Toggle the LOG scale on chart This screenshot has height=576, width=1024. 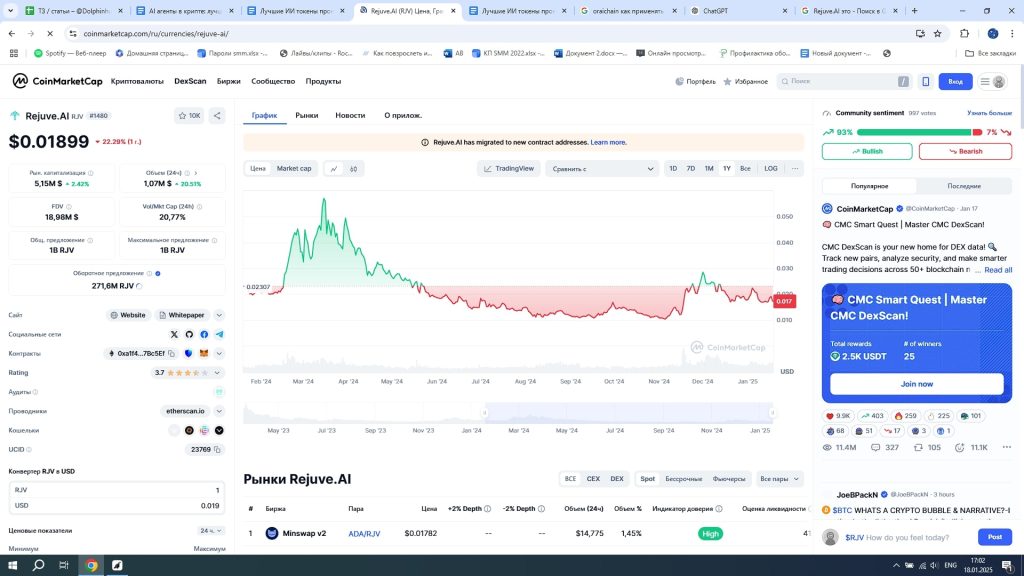tap(771, 168)
